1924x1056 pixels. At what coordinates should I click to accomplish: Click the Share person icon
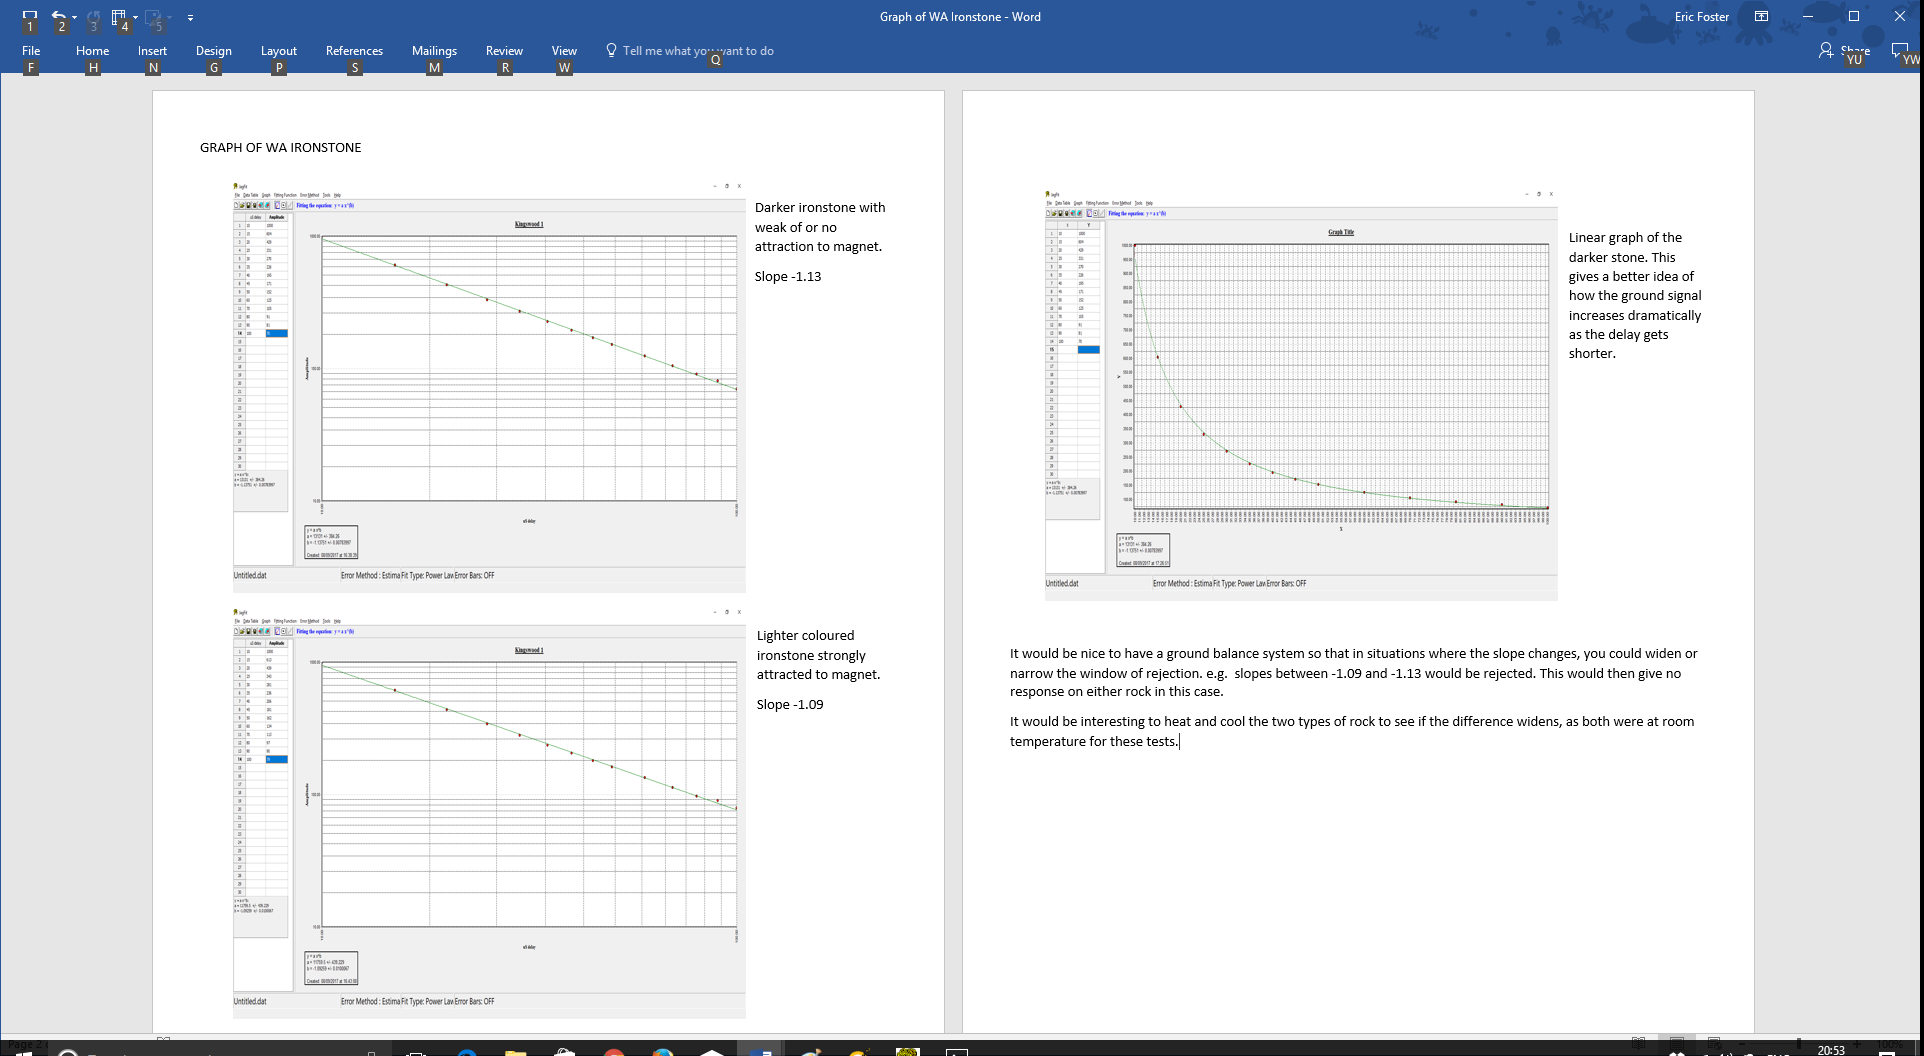click(1826, 50)
